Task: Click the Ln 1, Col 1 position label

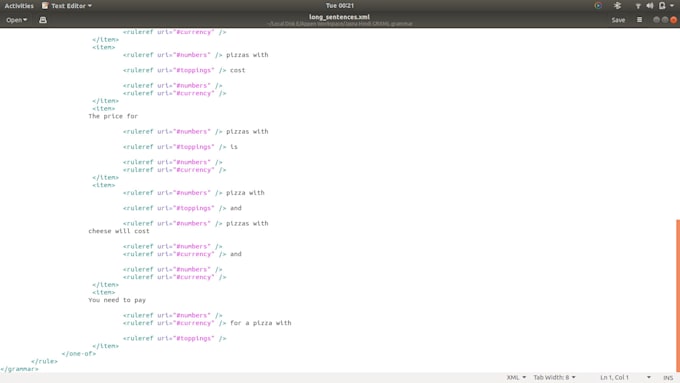Action: coord(614,377)
